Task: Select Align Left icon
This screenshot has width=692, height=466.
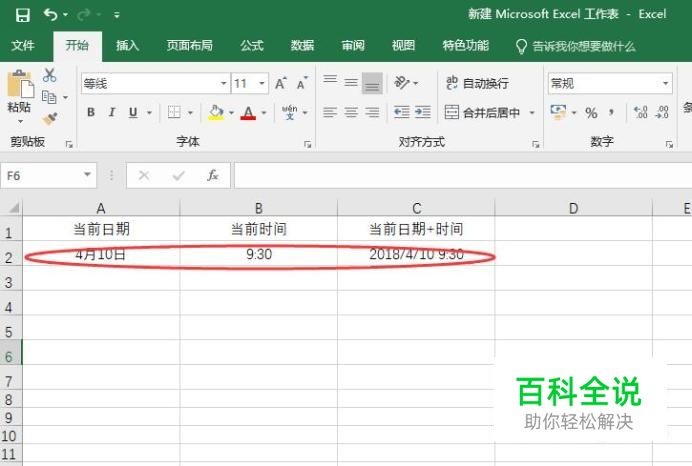Action: tap(330, 113)
